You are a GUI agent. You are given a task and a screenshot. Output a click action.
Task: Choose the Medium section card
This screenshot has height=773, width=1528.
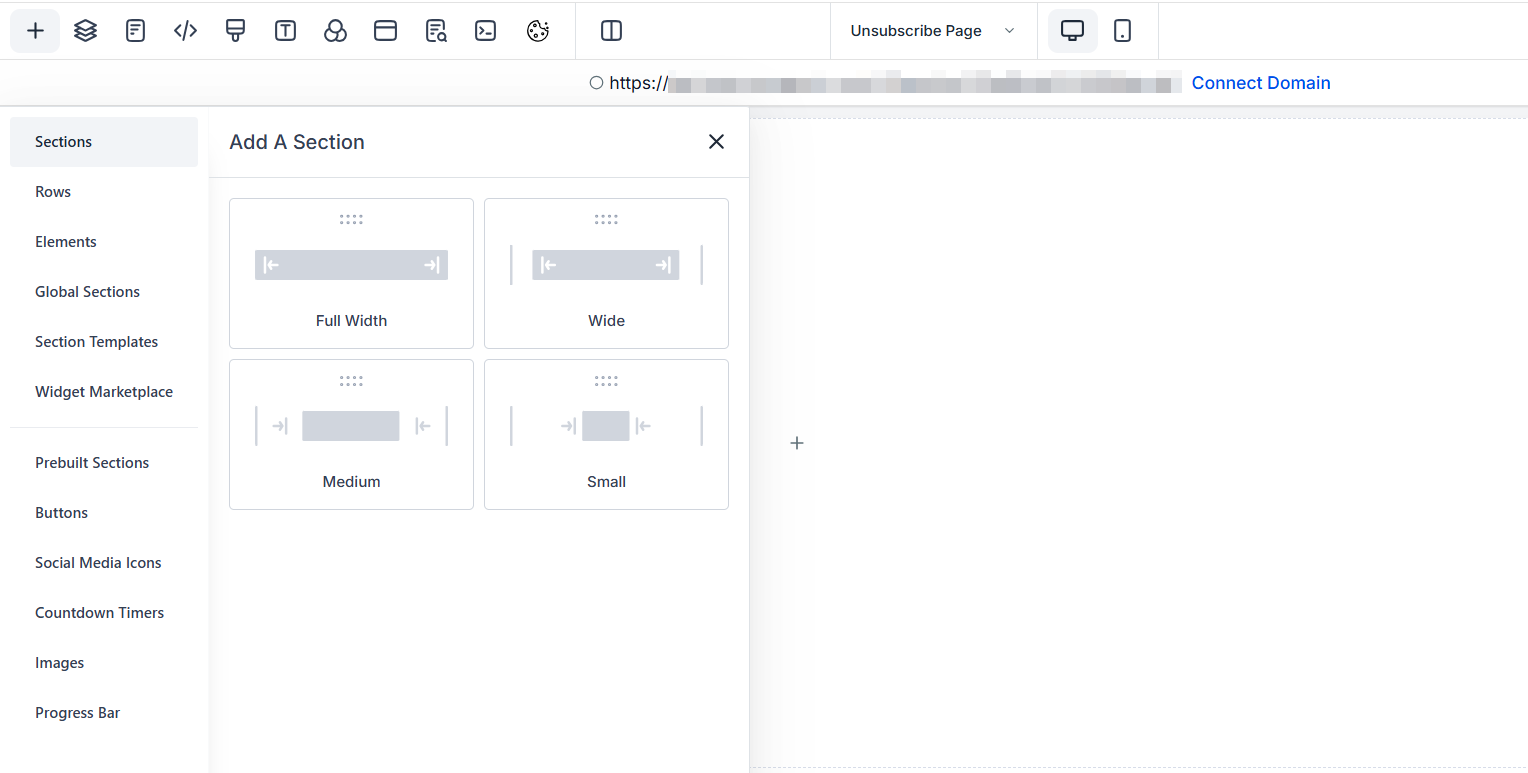pyautogui.click(x=351, y=434)
